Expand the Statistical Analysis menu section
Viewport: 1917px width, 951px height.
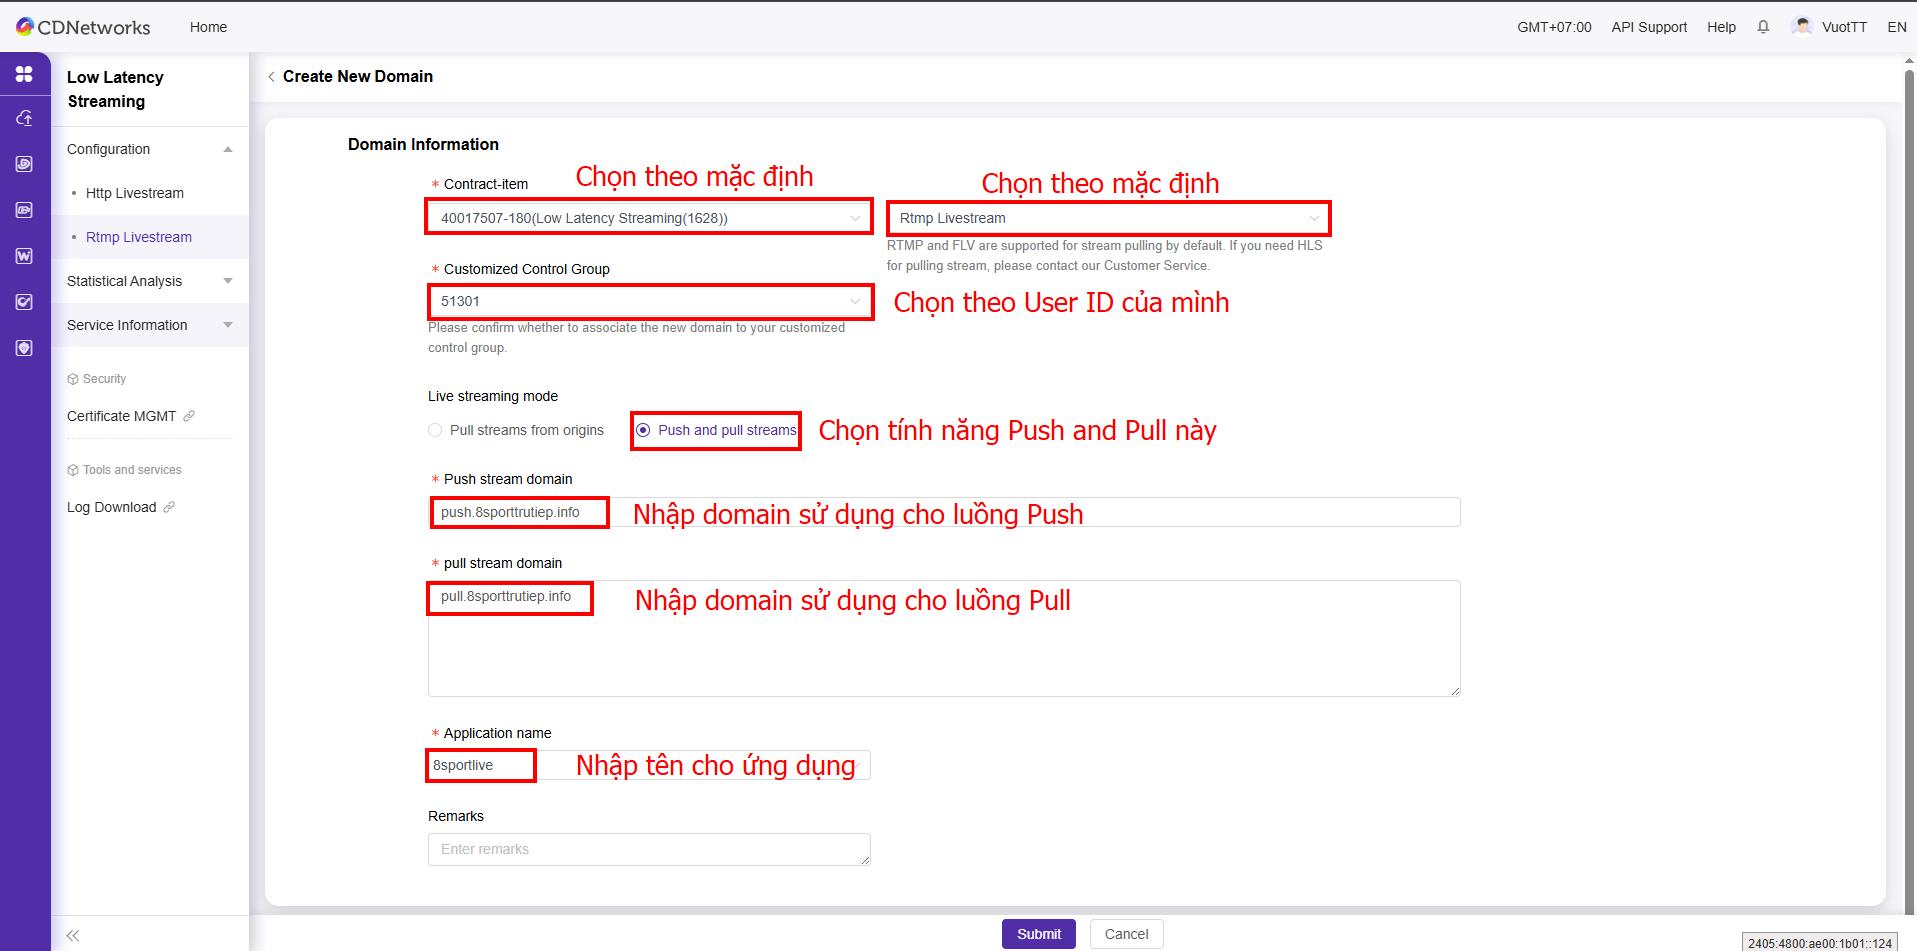coord(149,281)
